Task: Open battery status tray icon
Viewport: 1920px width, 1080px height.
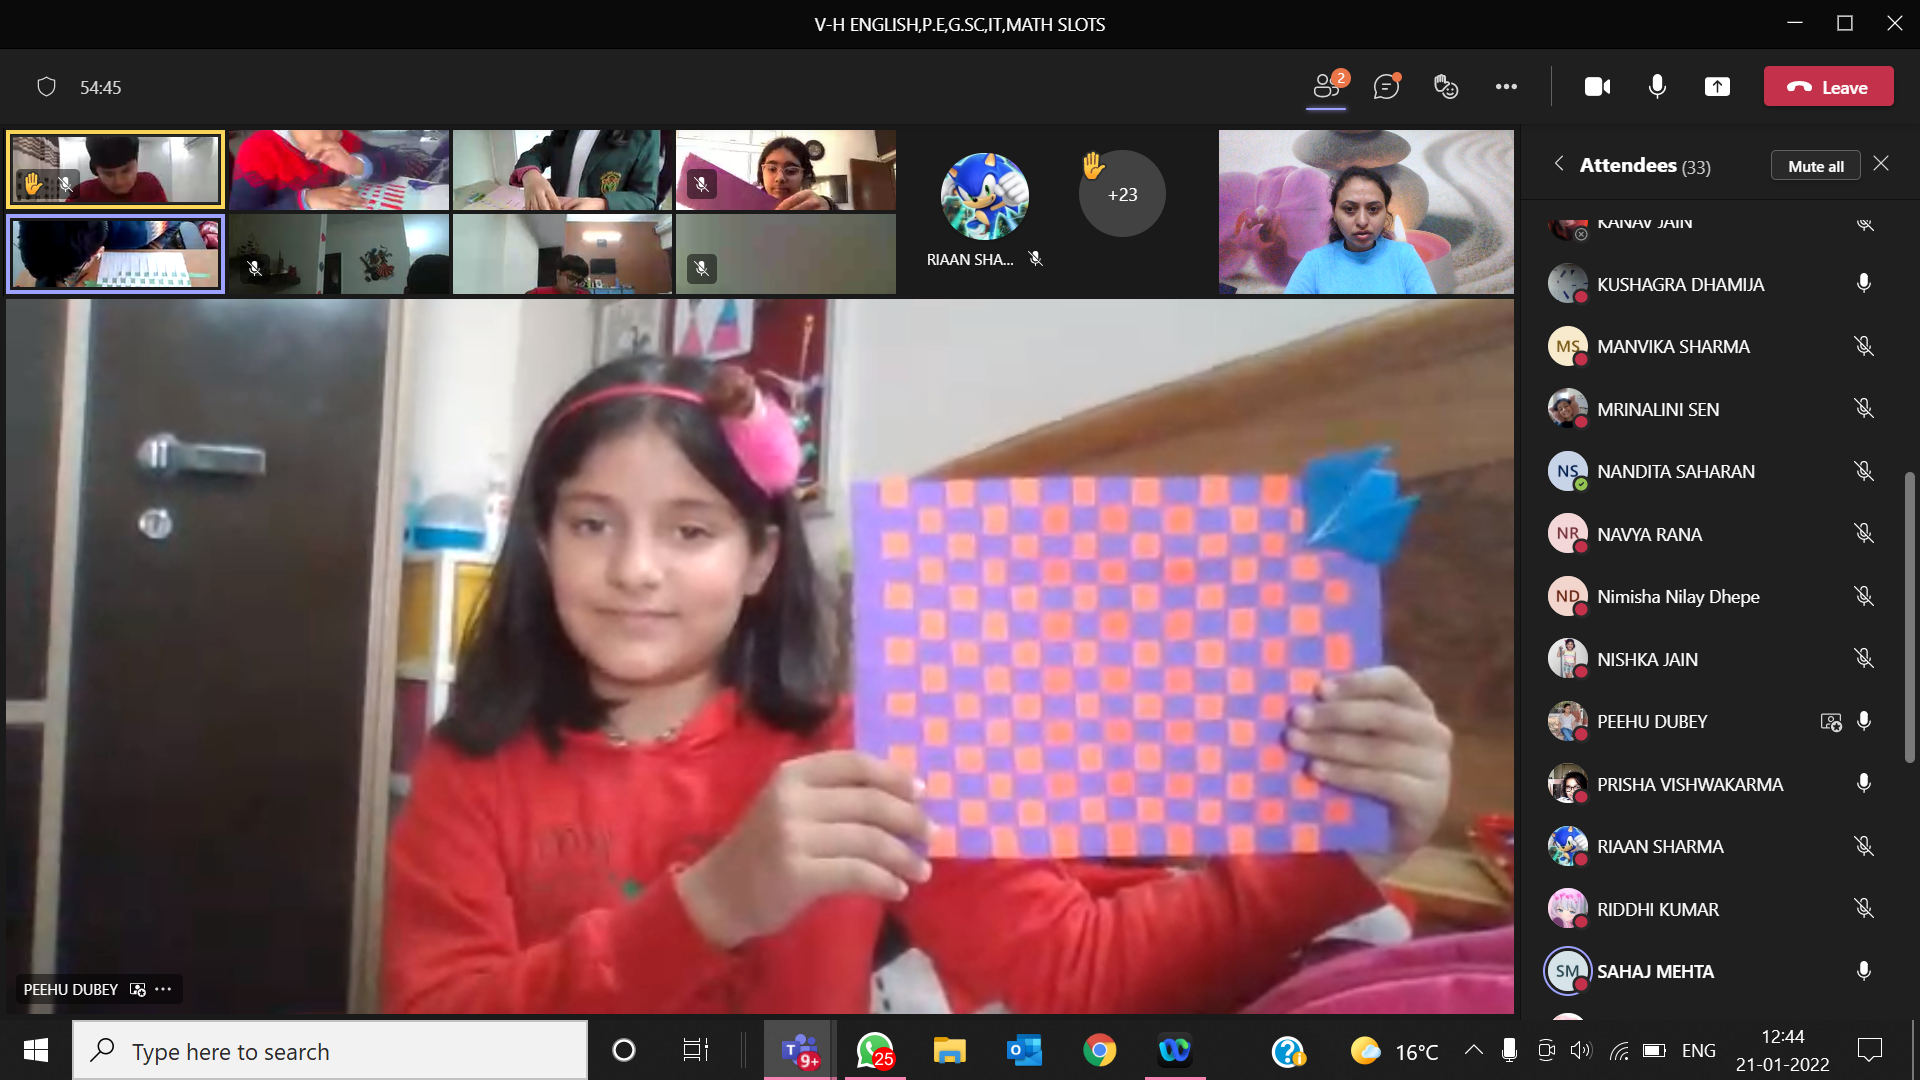Action: [x=1654, y=1050]
